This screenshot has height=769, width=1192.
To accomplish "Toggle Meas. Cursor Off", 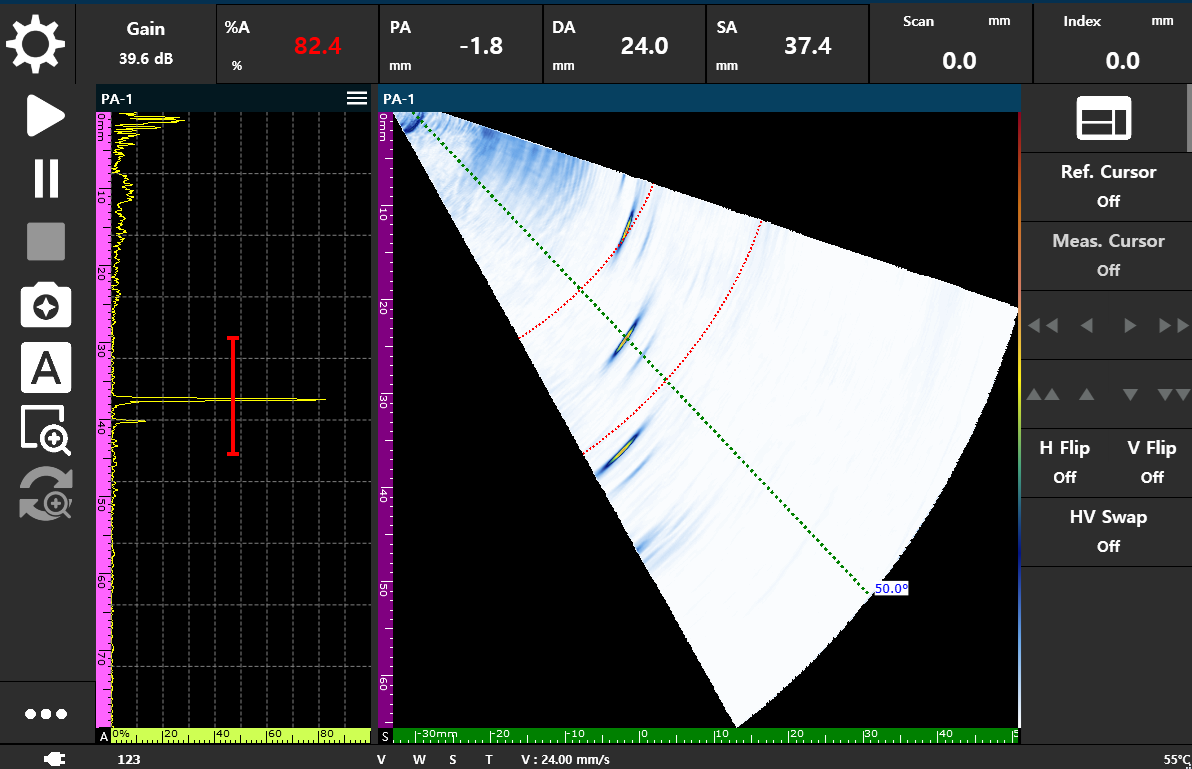I will pos(1108,255).
